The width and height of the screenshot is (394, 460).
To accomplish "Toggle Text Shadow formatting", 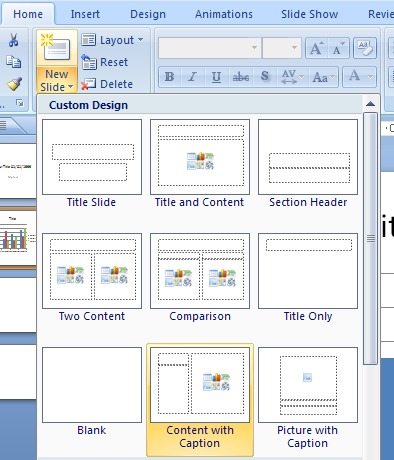I will (x=265, y=77).
